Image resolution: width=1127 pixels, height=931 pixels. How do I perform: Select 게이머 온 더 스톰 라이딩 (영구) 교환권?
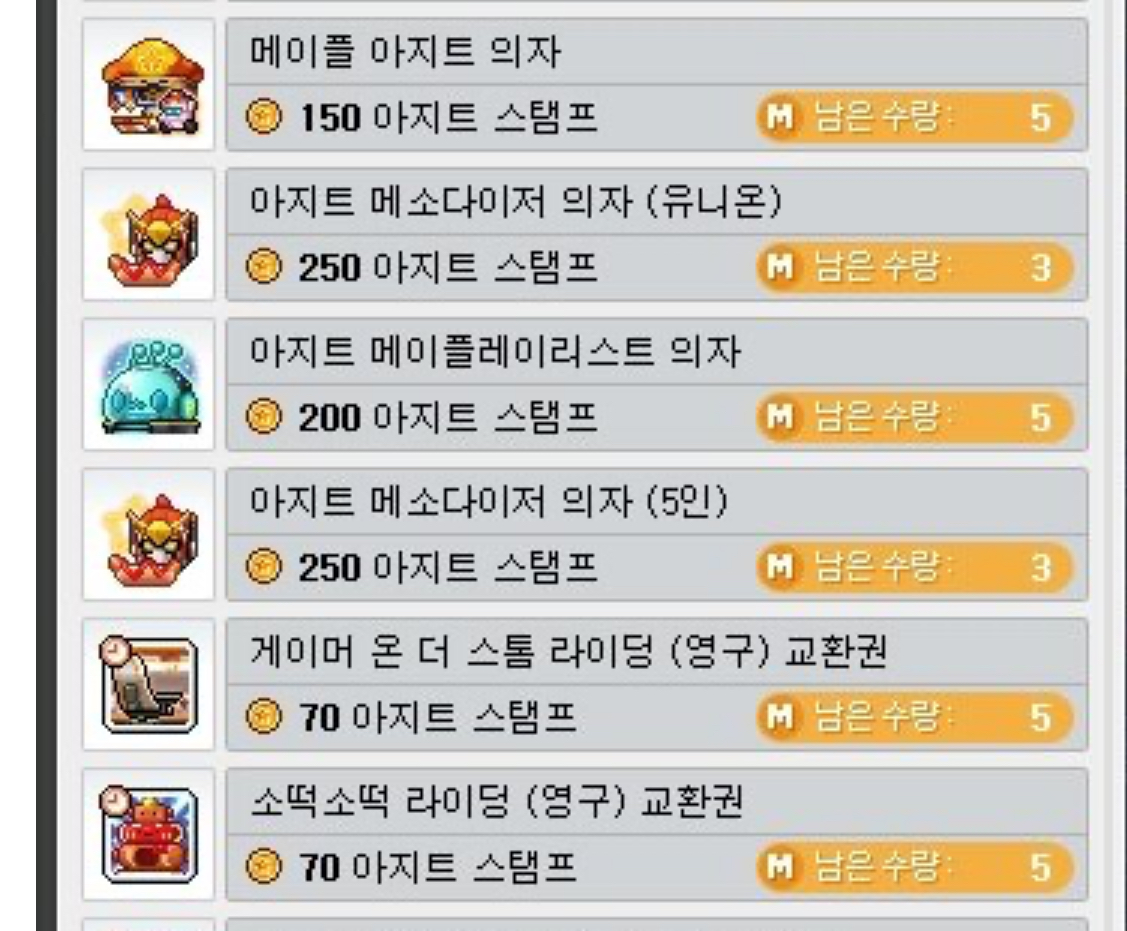[568, 651]
